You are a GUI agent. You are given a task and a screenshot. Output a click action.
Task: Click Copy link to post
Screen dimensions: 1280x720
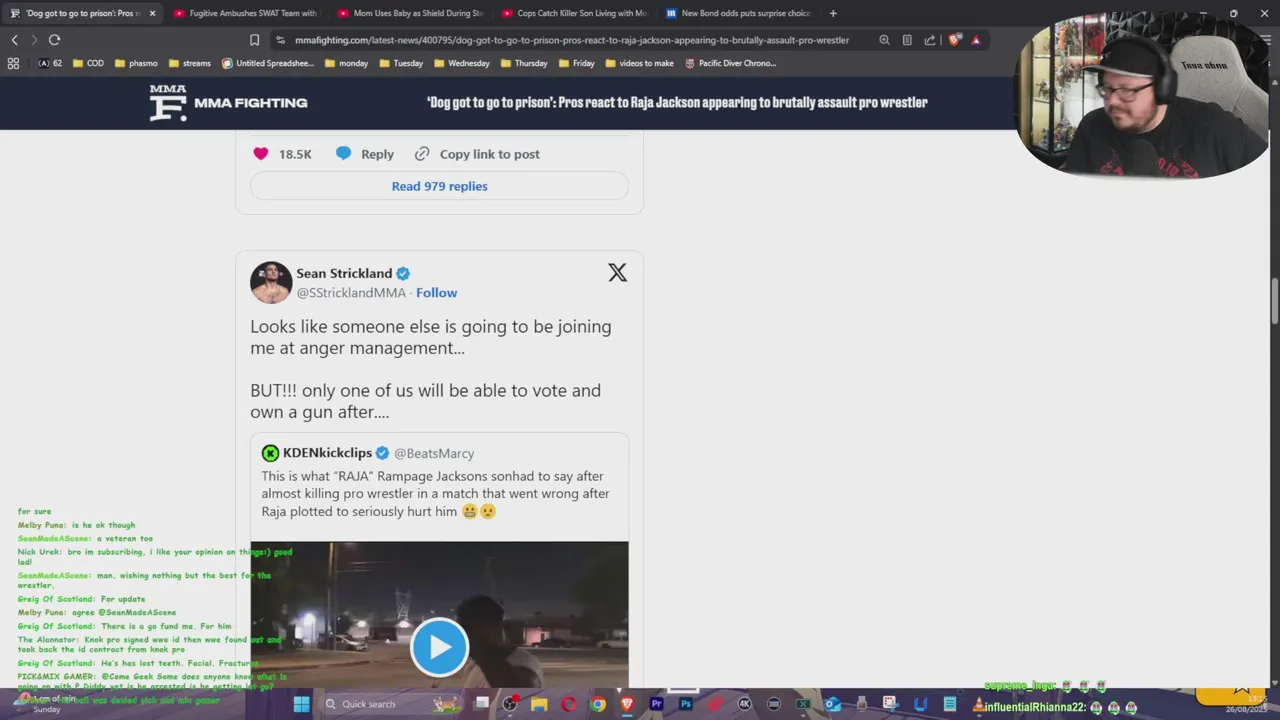(489, 154)
